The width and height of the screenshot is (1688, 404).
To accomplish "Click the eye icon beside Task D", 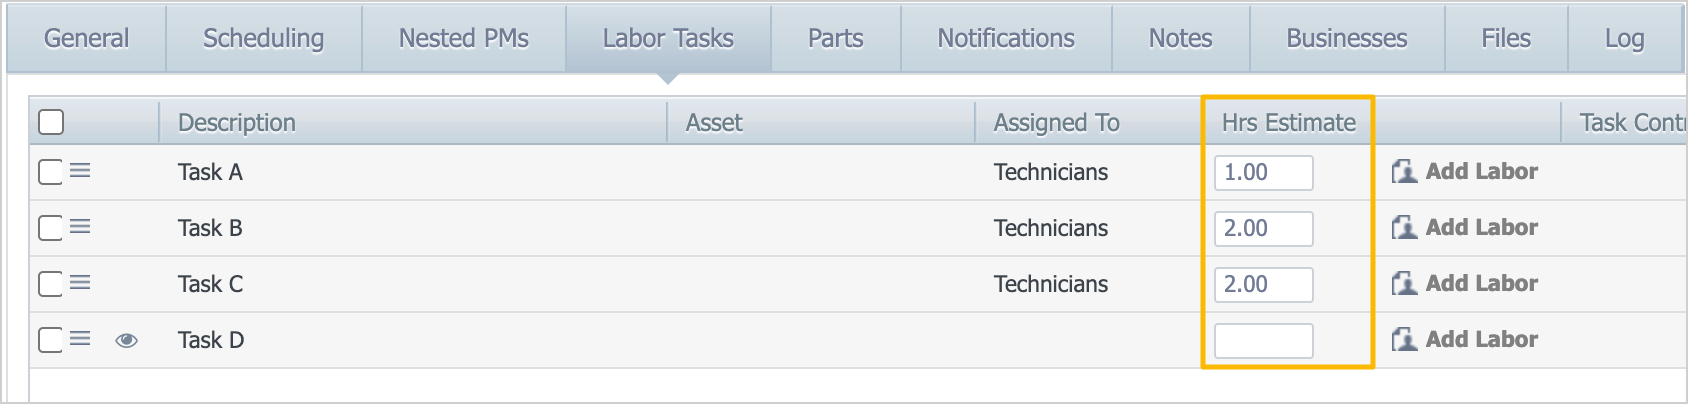I will coord(126,340).
